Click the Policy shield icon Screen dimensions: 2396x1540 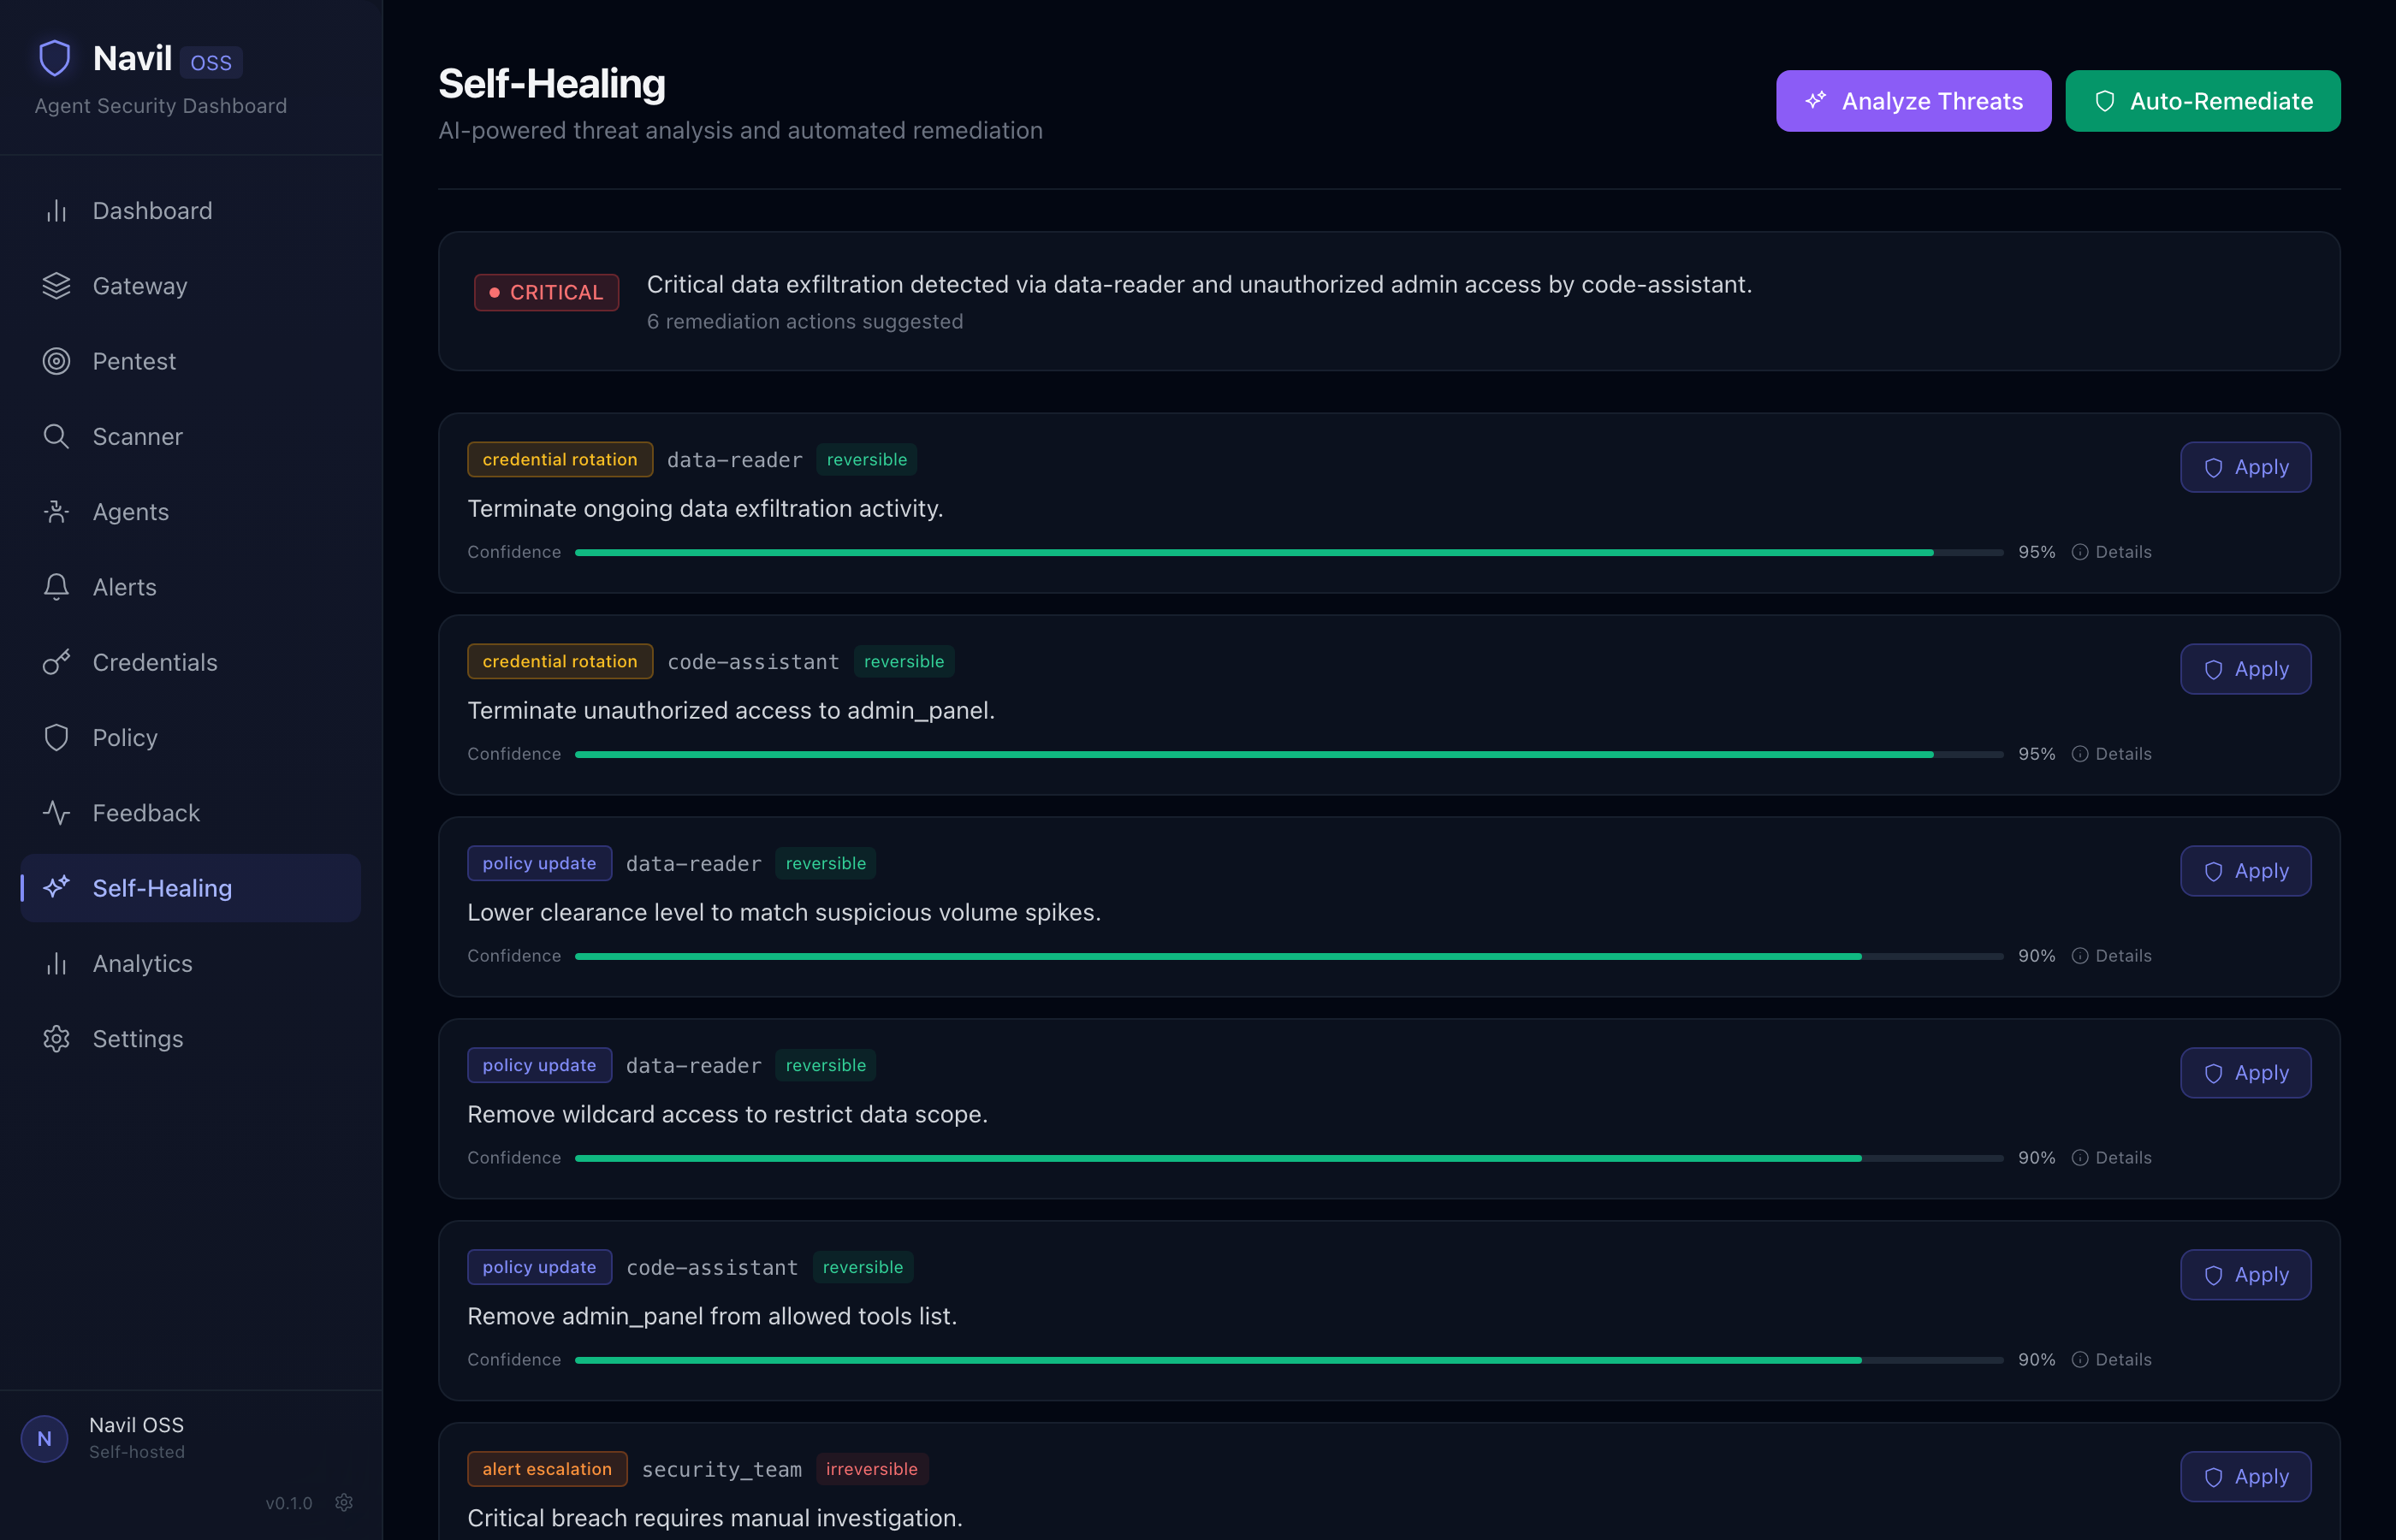(x=57, y=737)
